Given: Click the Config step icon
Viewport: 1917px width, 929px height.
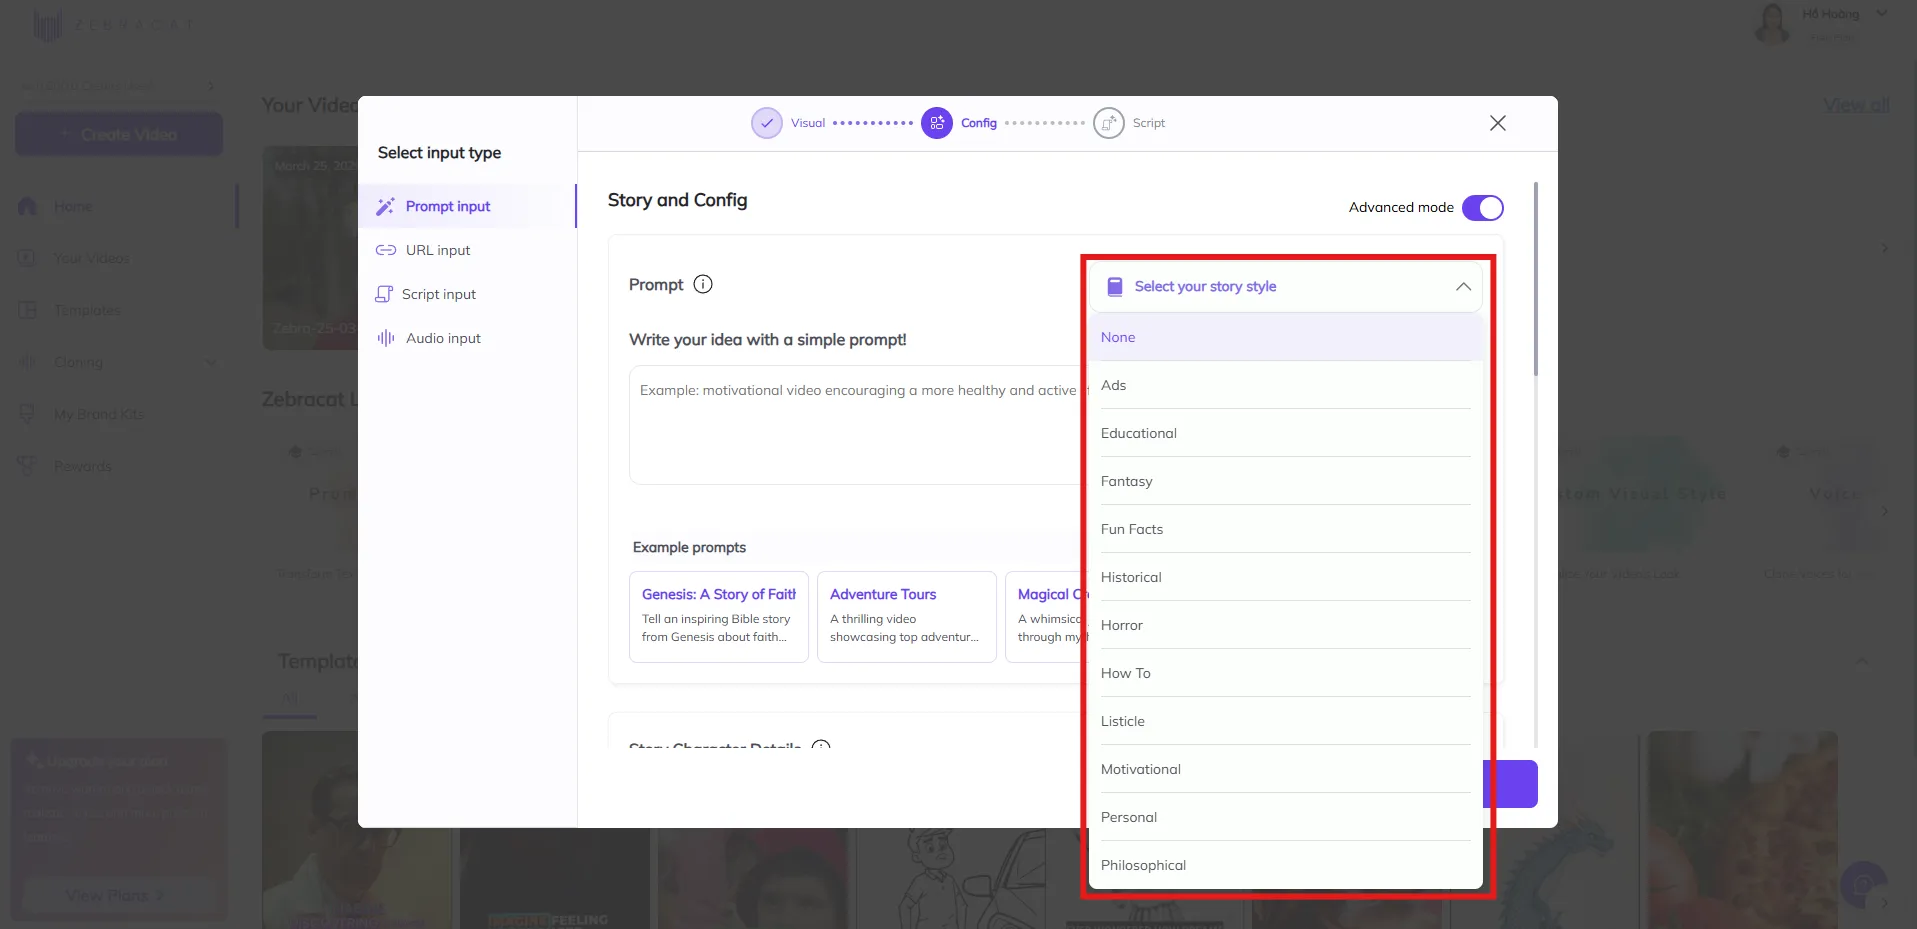Looking at the screenshot, I should [937, 123].
